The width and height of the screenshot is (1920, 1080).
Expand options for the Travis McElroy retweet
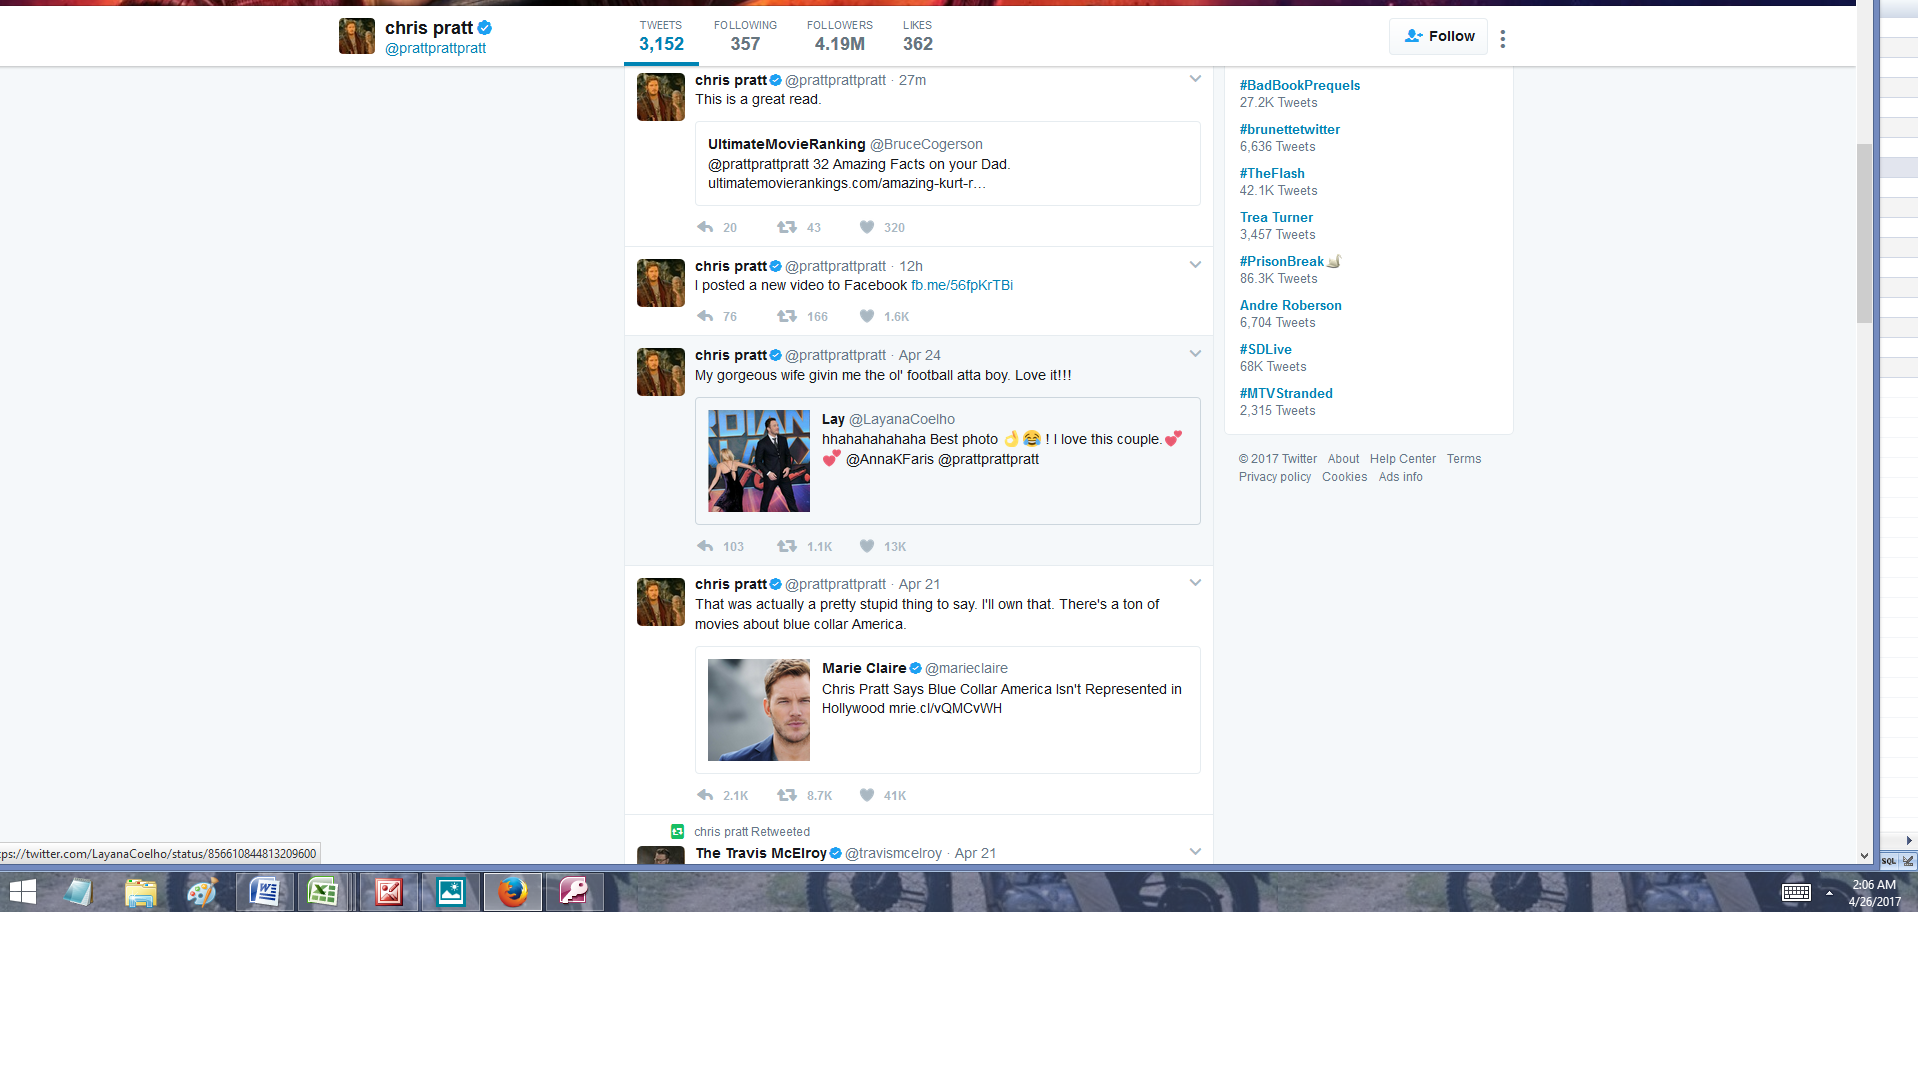pos(1195,852)
